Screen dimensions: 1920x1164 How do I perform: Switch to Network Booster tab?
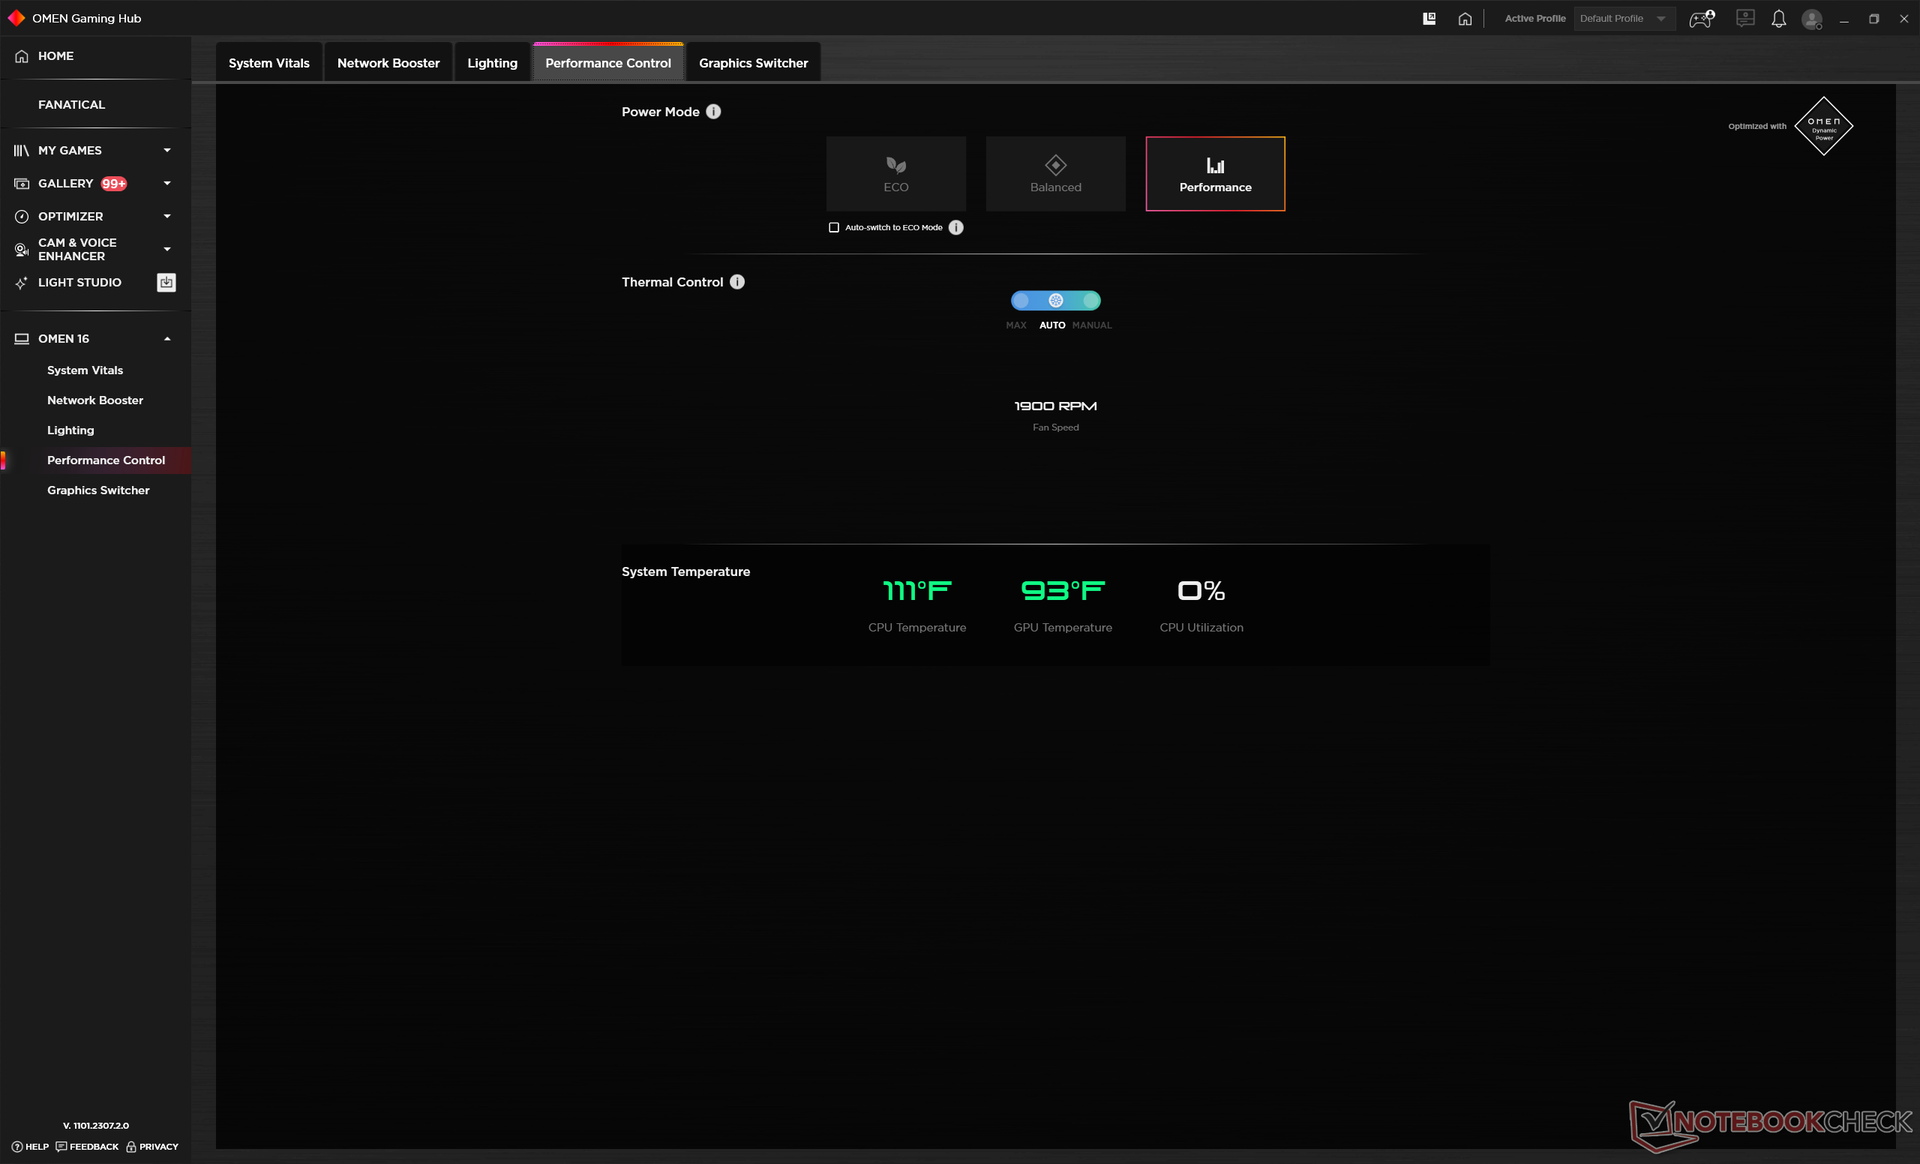point(388,63)
